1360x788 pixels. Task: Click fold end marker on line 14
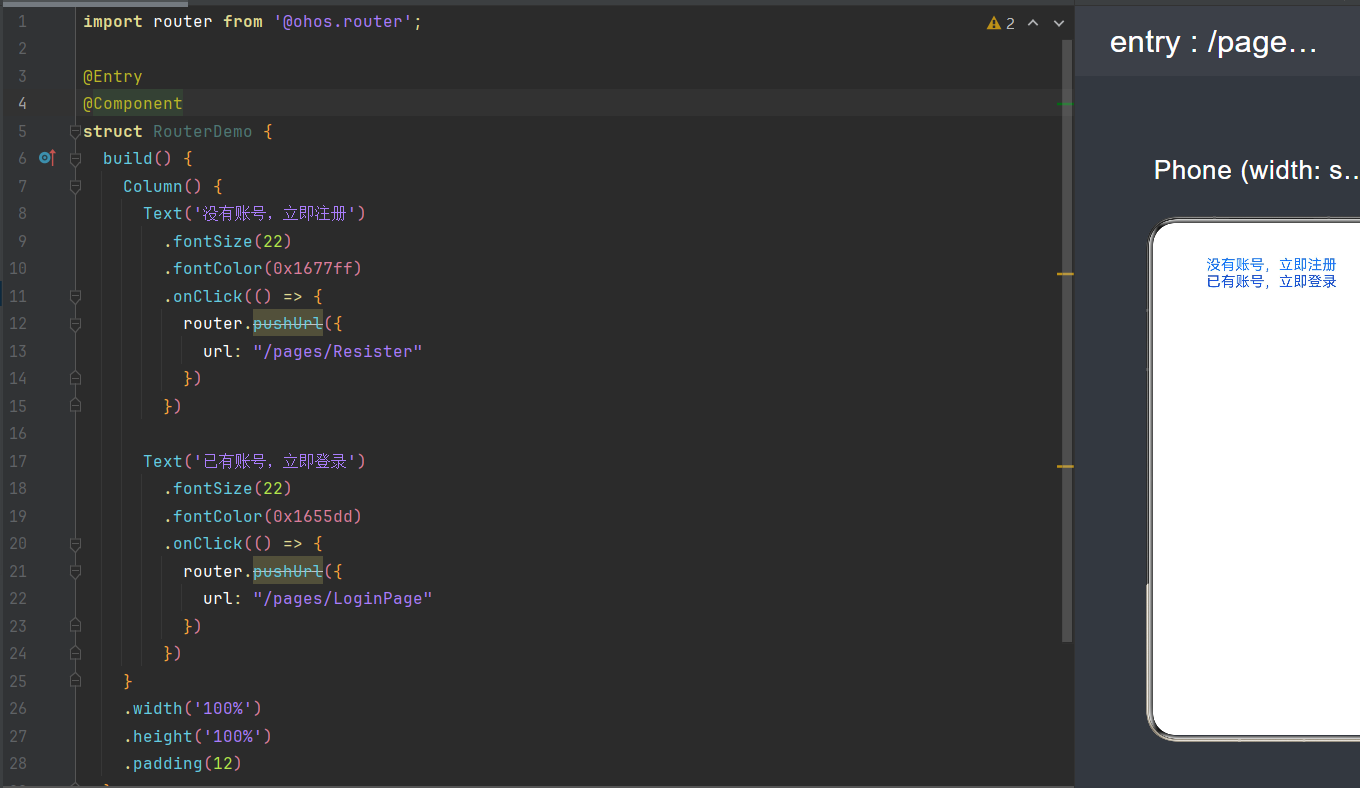point(75,379)
